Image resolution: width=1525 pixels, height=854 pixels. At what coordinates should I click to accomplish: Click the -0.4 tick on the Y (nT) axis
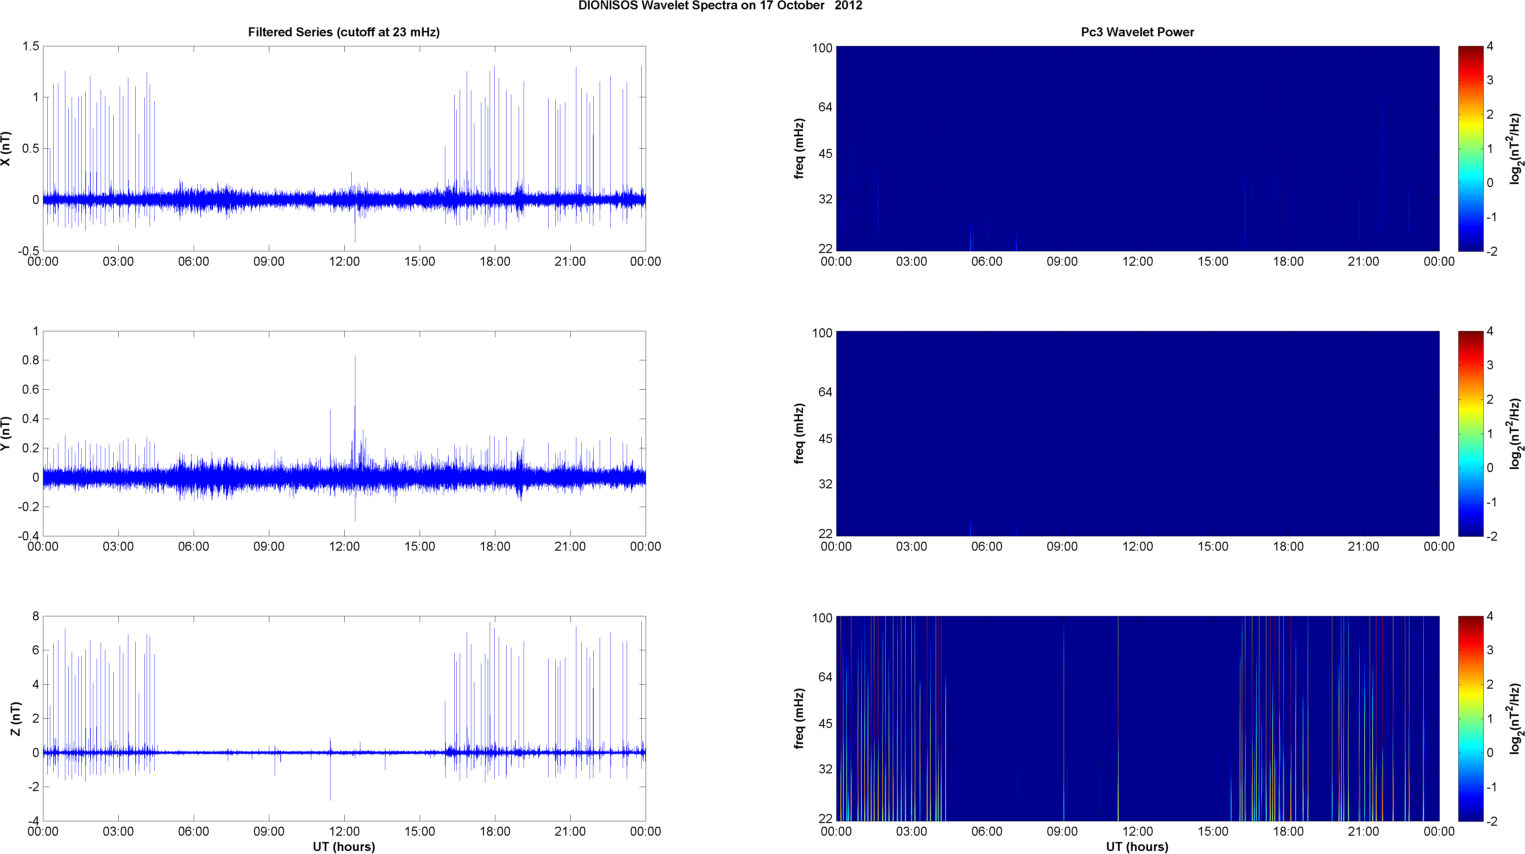[28, 536]
